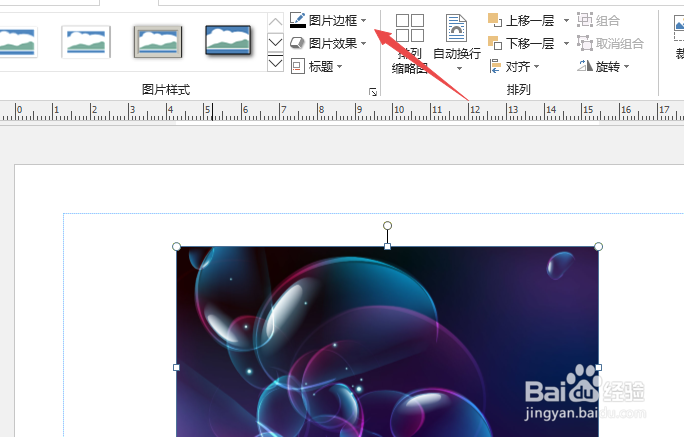The width and height of the screenshot is (684, 437).
Task: Open 图片样式 dialog launcher
Action: (373, 92)
